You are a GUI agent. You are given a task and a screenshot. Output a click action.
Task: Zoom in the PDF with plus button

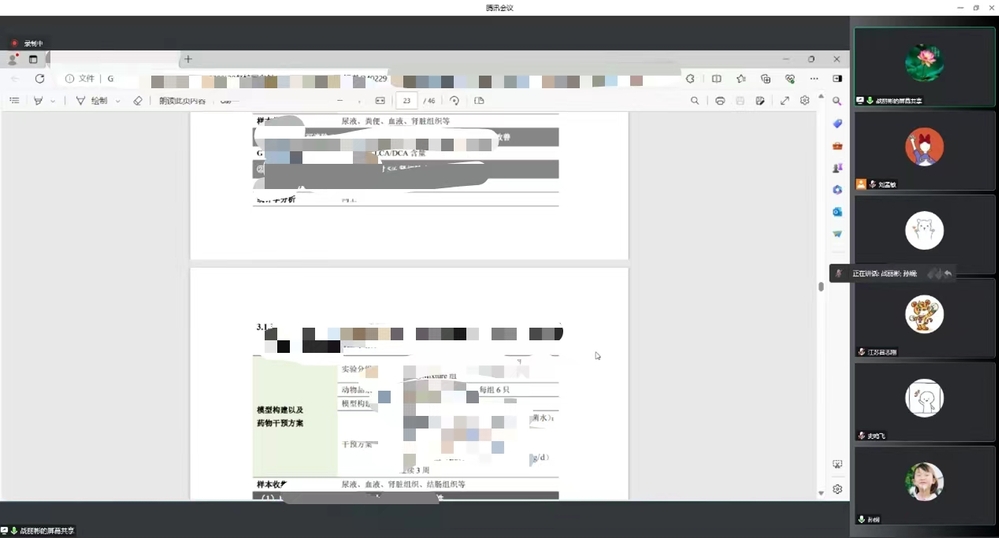tap(359, 101)
